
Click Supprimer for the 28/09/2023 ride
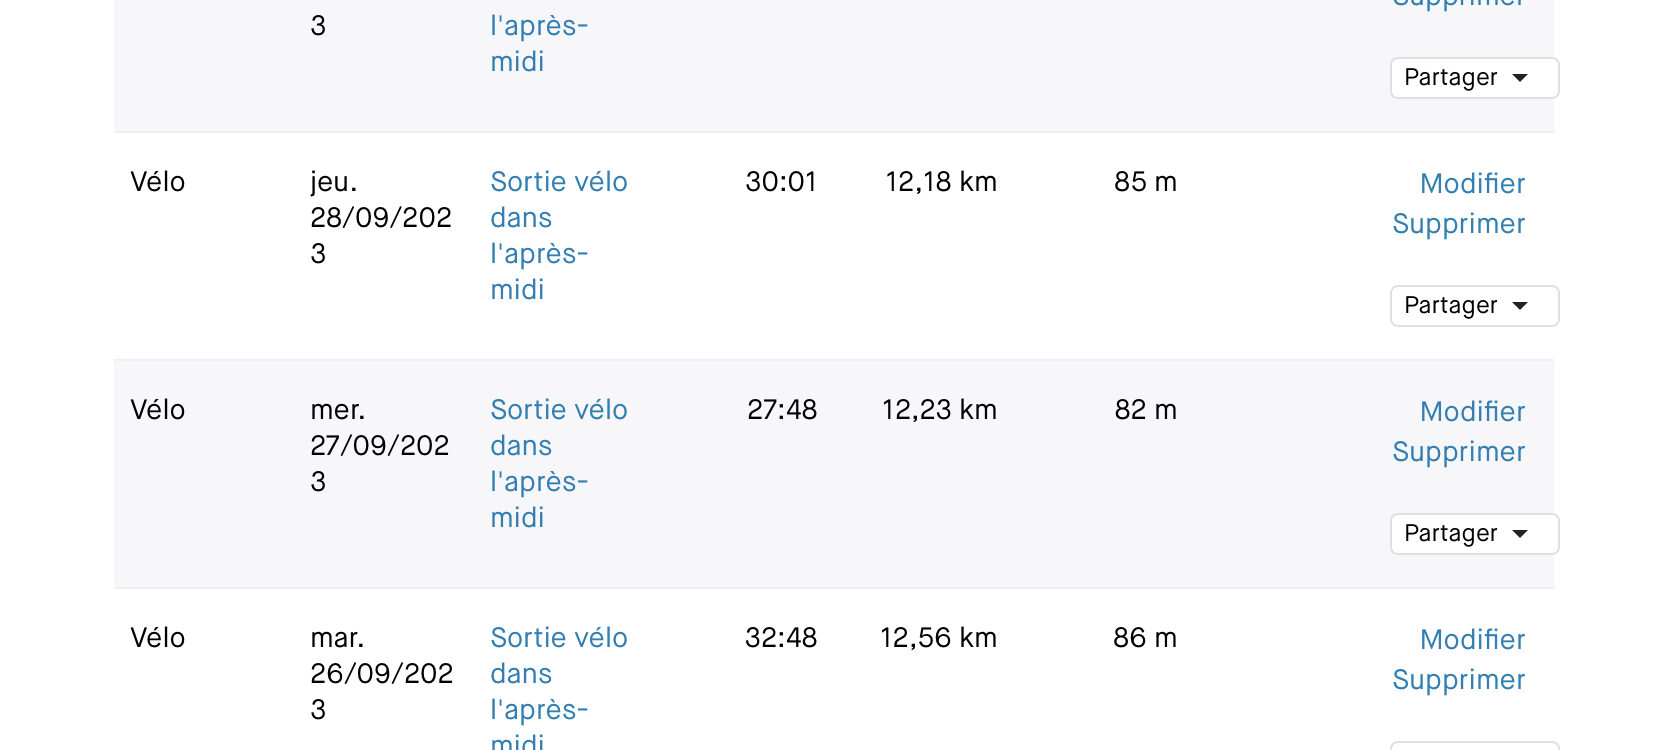tap(1458, 224)
